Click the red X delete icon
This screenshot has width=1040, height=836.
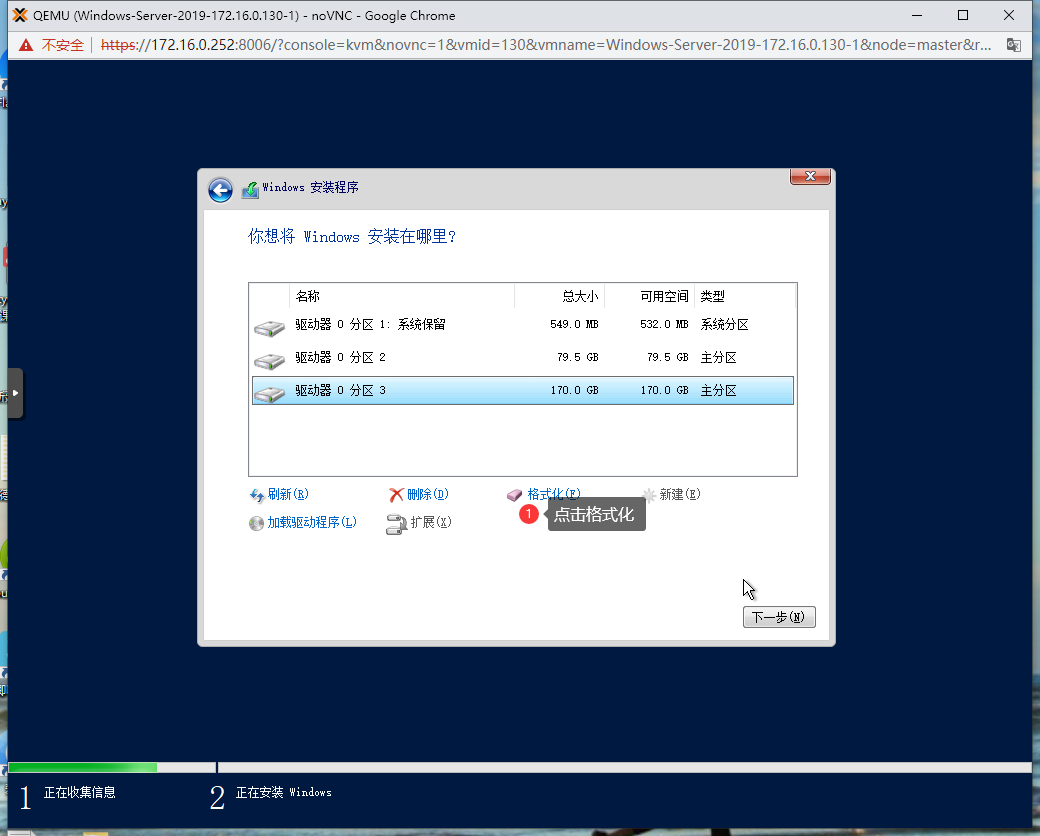tap(396, 495)
